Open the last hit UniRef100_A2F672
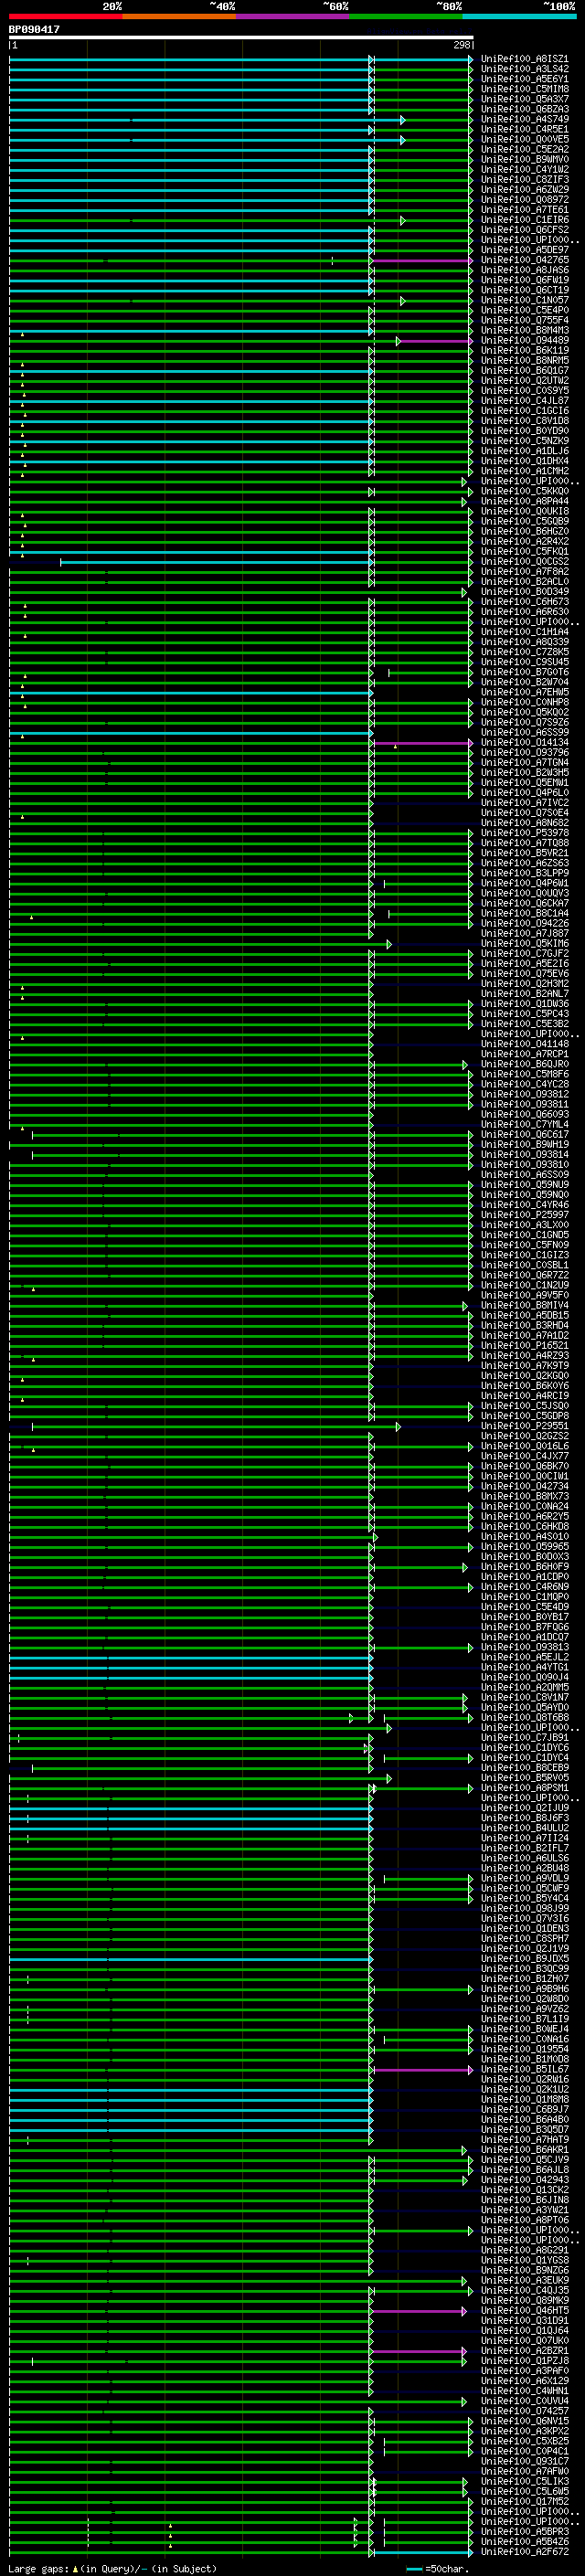 [x=525, y=2552]
